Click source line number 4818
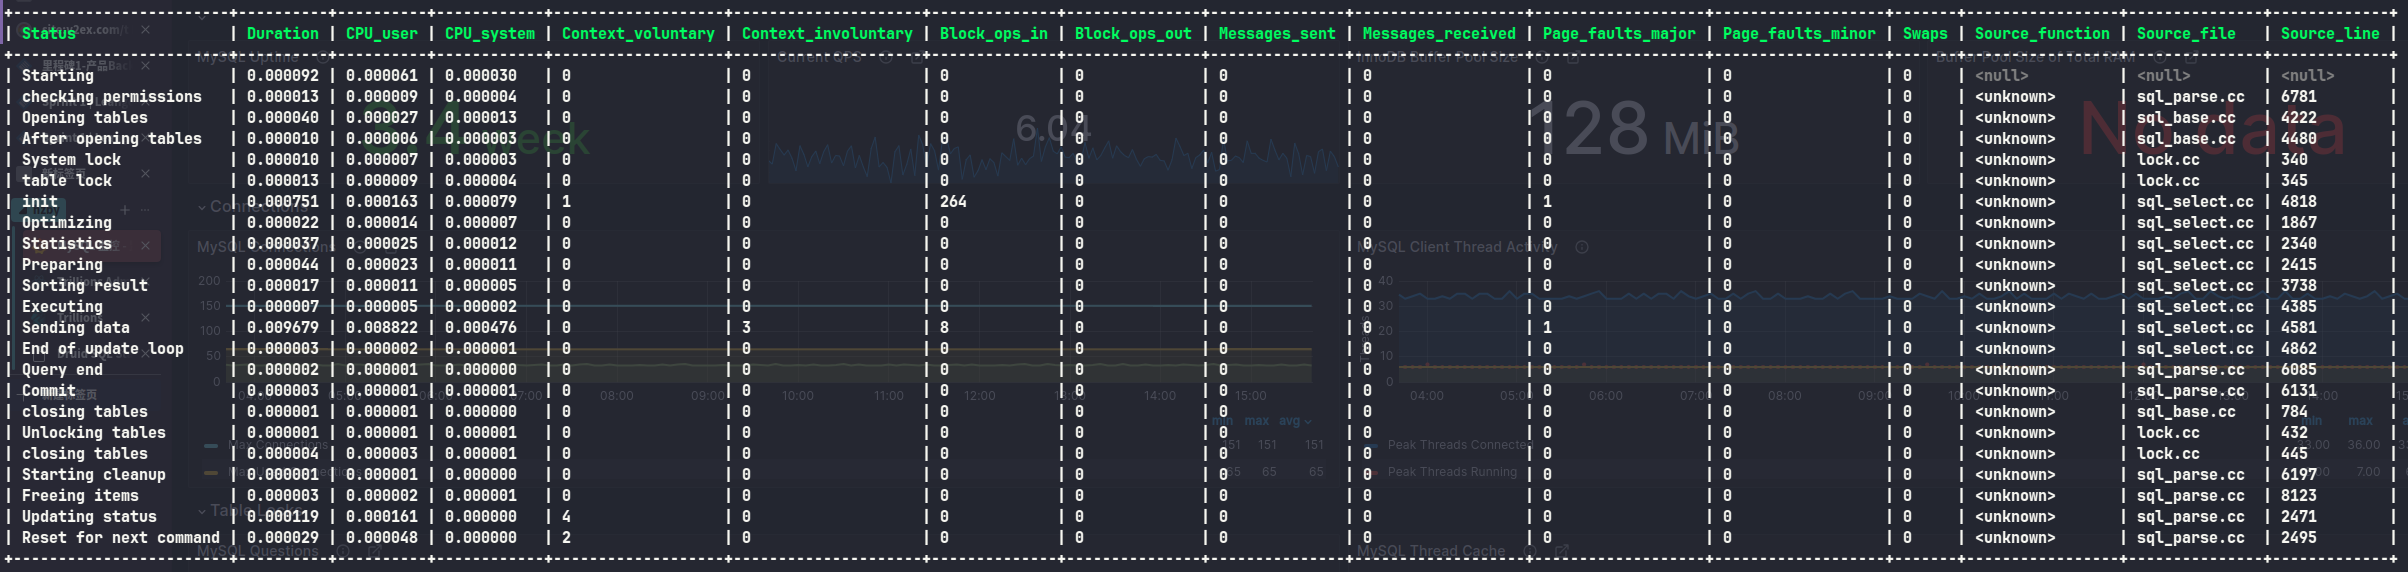The width and height of the screenshot is (2408, 572). [x=2298, y=201]
